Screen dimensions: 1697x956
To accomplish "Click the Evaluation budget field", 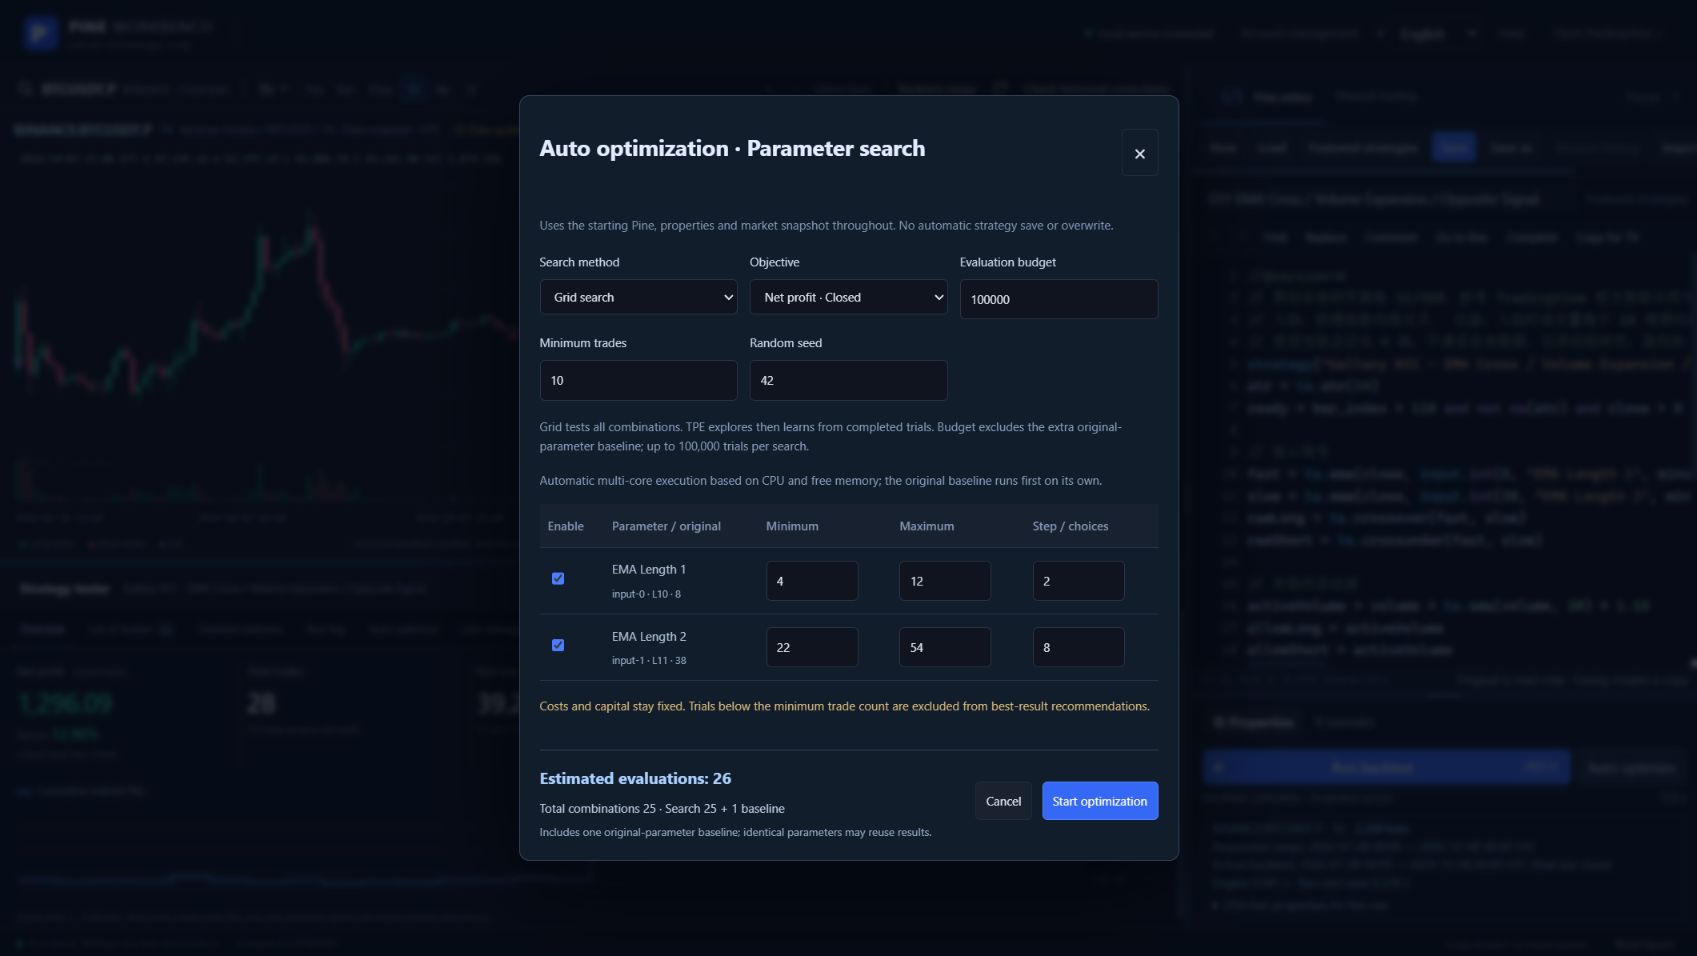I will [x=1059, y=299].
